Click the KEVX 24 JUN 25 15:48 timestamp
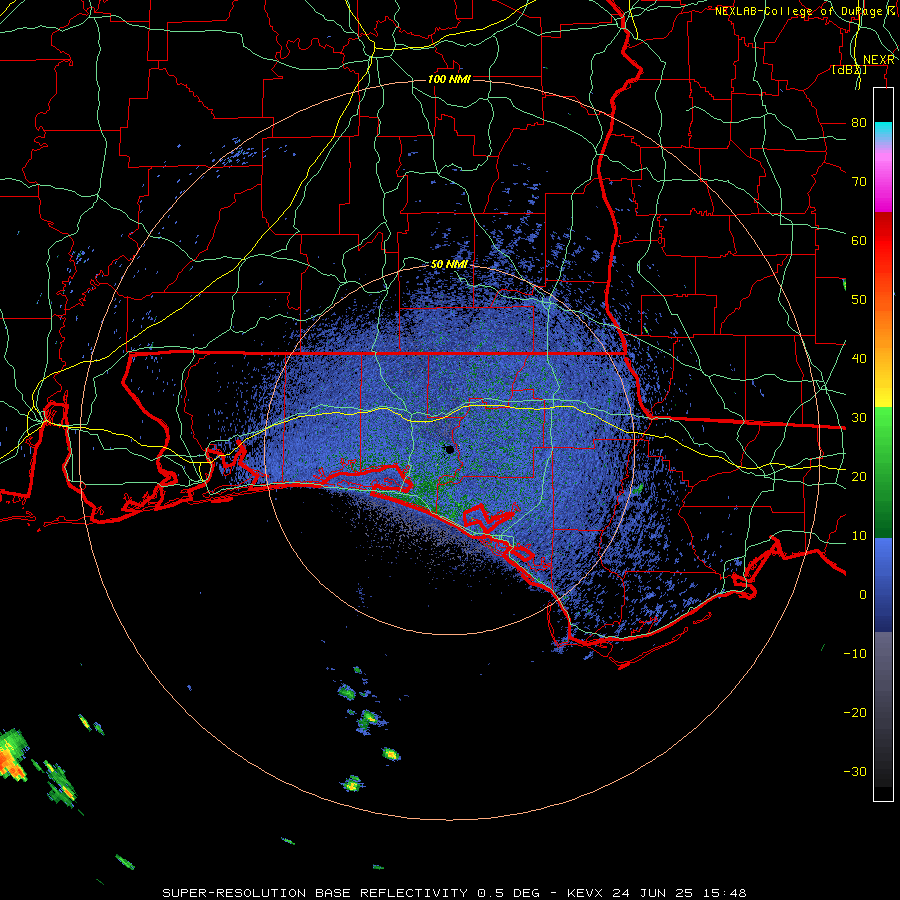This screenshot has height=900, width=900. click(x=657, y=893)
